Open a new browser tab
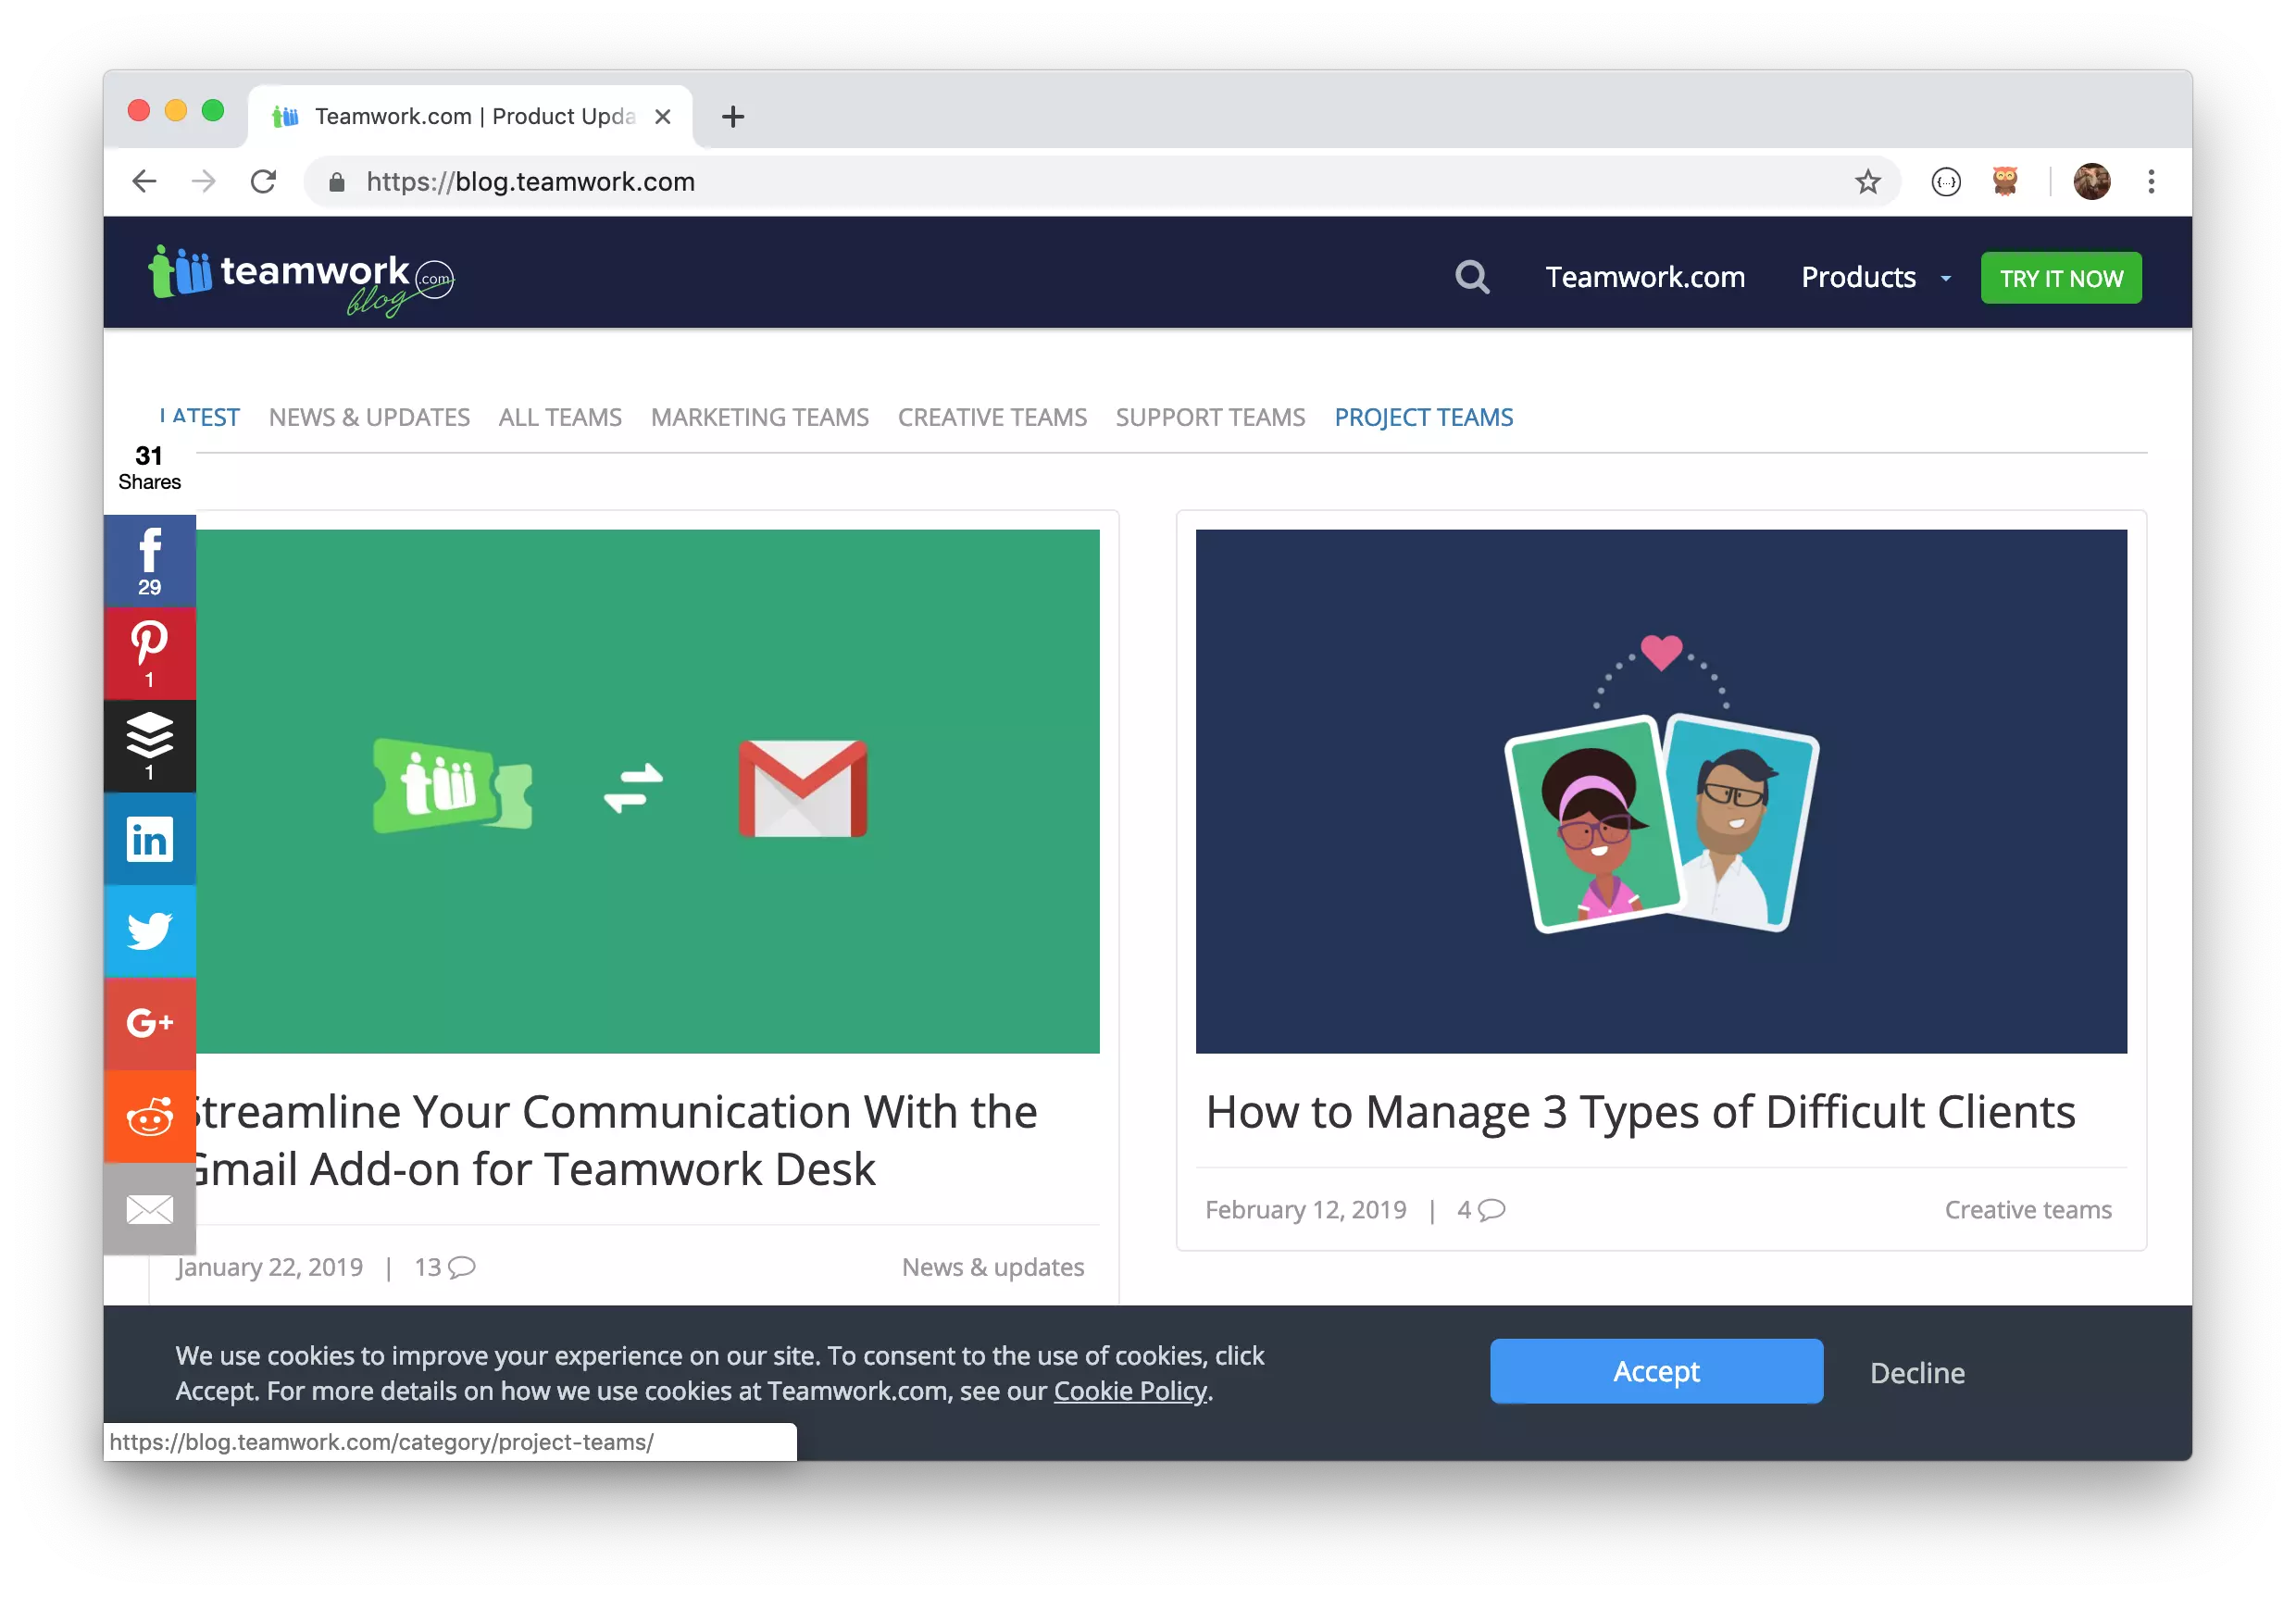This screenshot has width=2296, height=1598. [733, 117]
